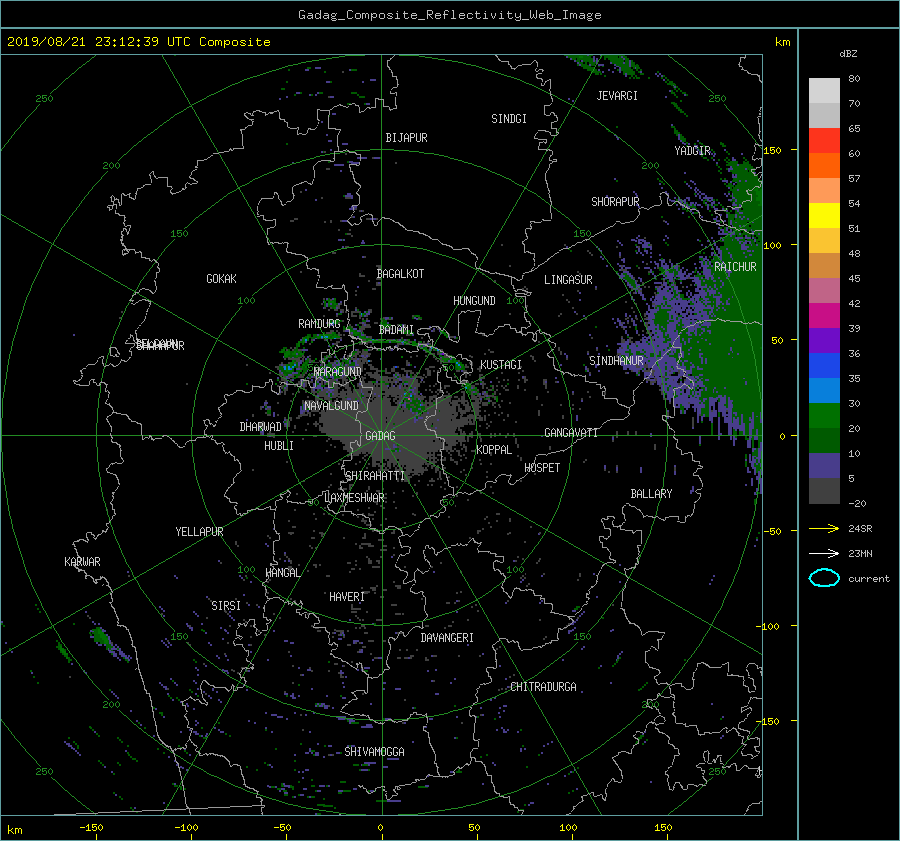Viewport: 900px width, 841px height.
Task: Click the dBZ legend heading
Action: [848, 53]
